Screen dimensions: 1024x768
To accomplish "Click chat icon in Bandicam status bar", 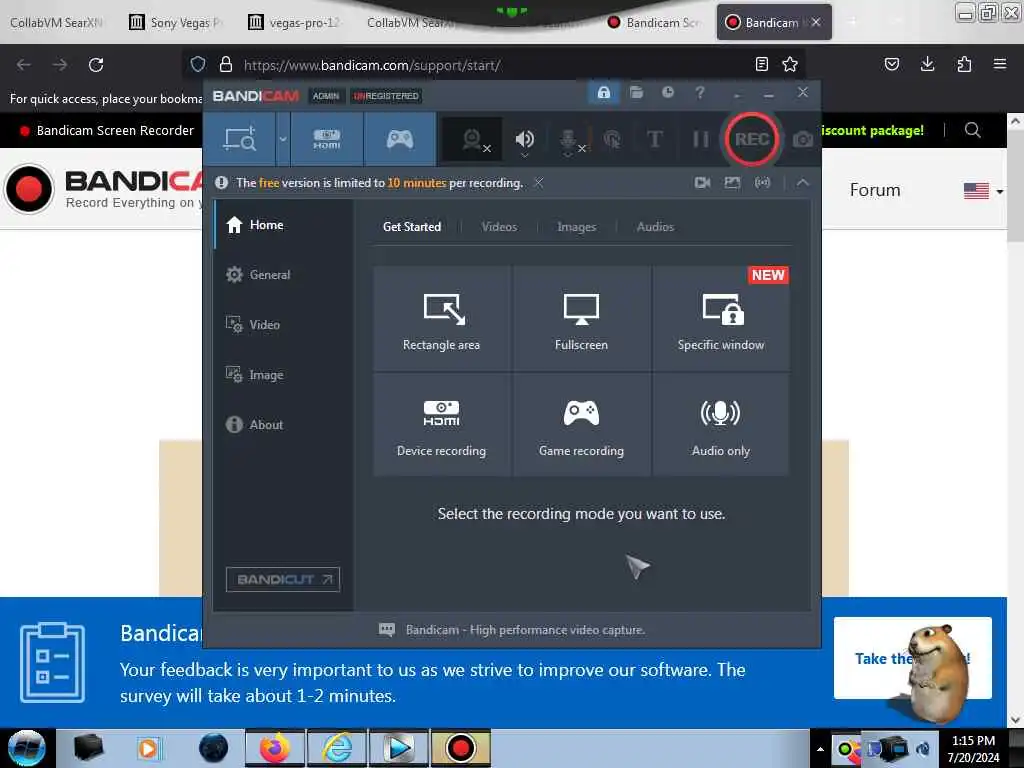I will click(x=387, y=630).
